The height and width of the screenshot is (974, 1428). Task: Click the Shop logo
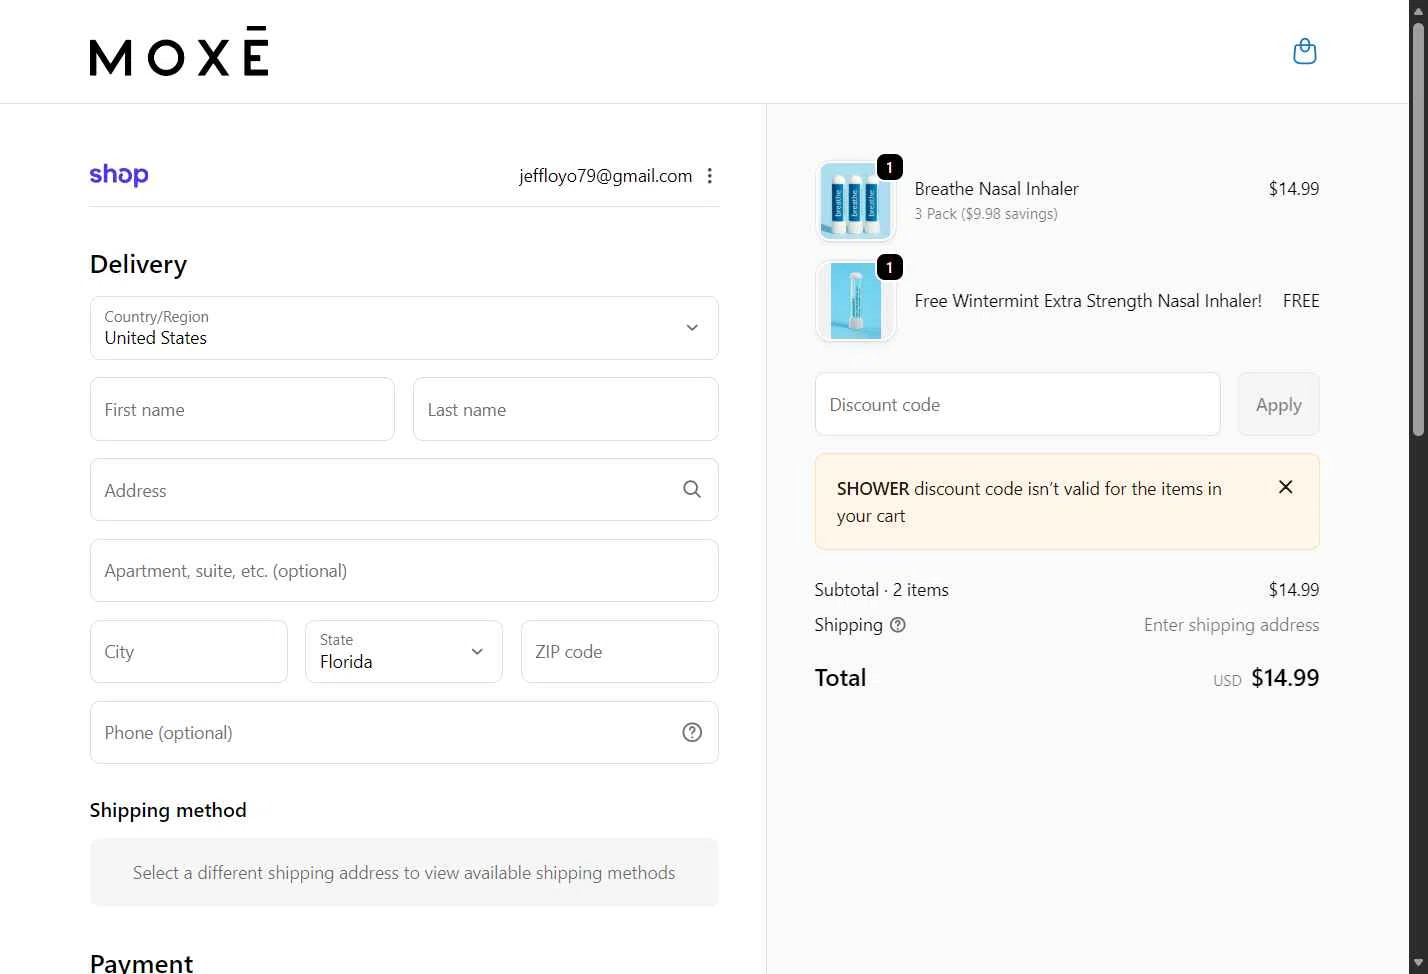pos(119,175)
